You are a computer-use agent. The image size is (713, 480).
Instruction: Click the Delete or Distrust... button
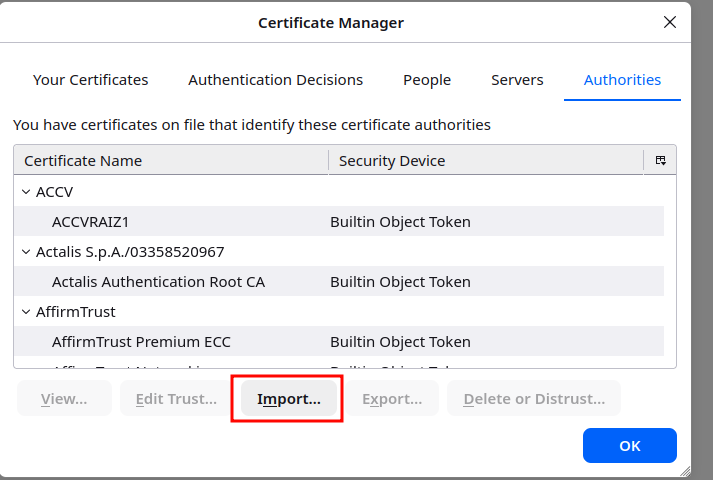[534, 399]
